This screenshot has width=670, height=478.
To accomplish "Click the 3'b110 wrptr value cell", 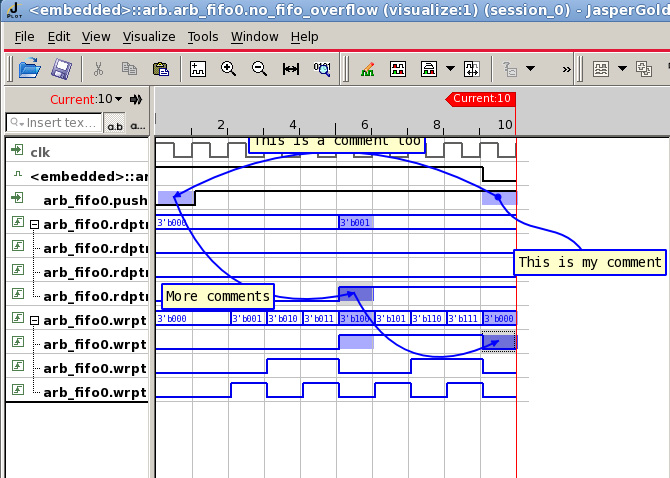I will point(428,319).
